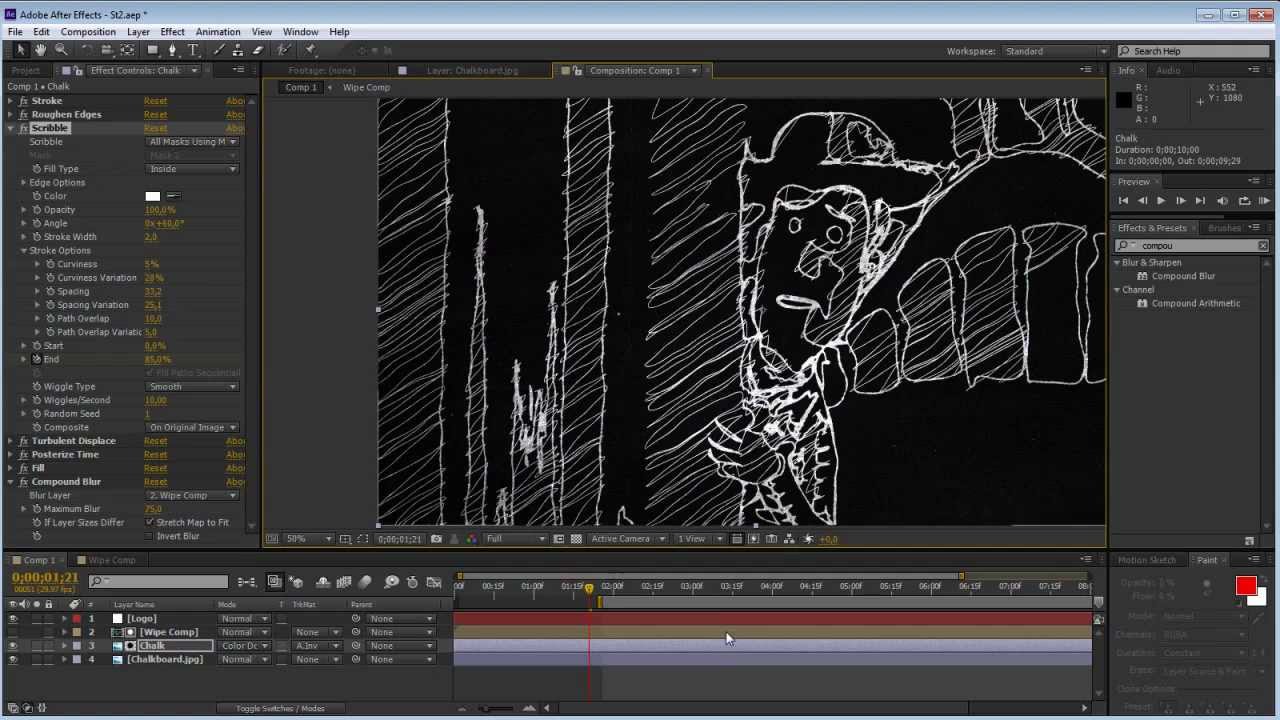Step to next frame in Preview panel
1280x720 pixels.
(1181, 201)
